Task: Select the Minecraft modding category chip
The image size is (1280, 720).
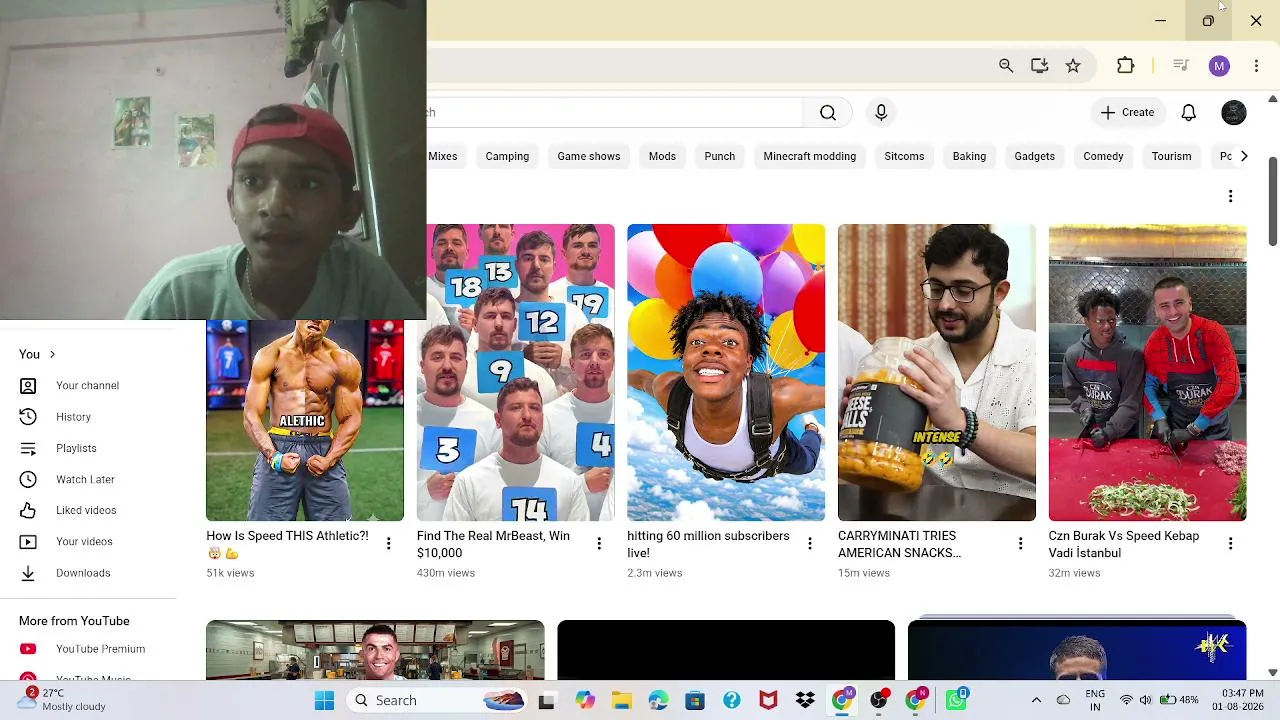Action: [810, 156]
